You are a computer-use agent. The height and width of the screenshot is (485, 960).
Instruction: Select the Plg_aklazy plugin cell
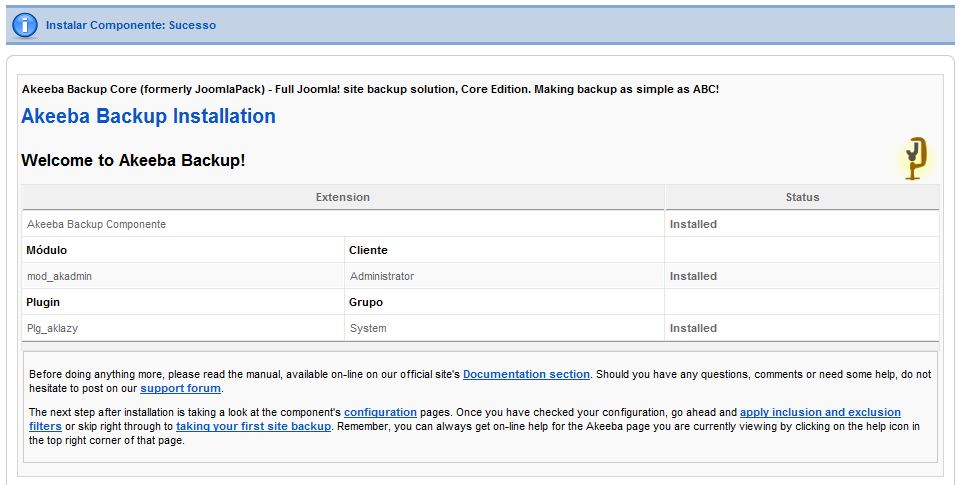coord(183,328)
